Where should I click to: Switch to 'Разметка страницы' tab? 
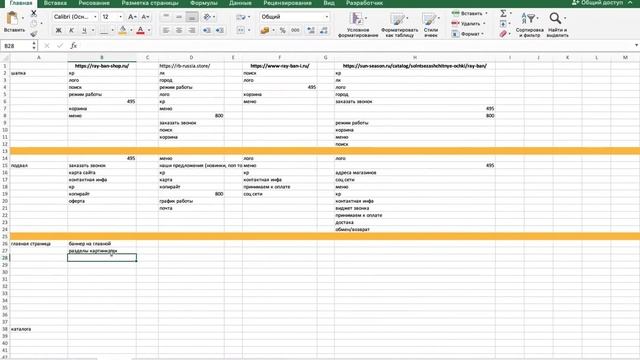pyautogui.click(x=150, y=3)
